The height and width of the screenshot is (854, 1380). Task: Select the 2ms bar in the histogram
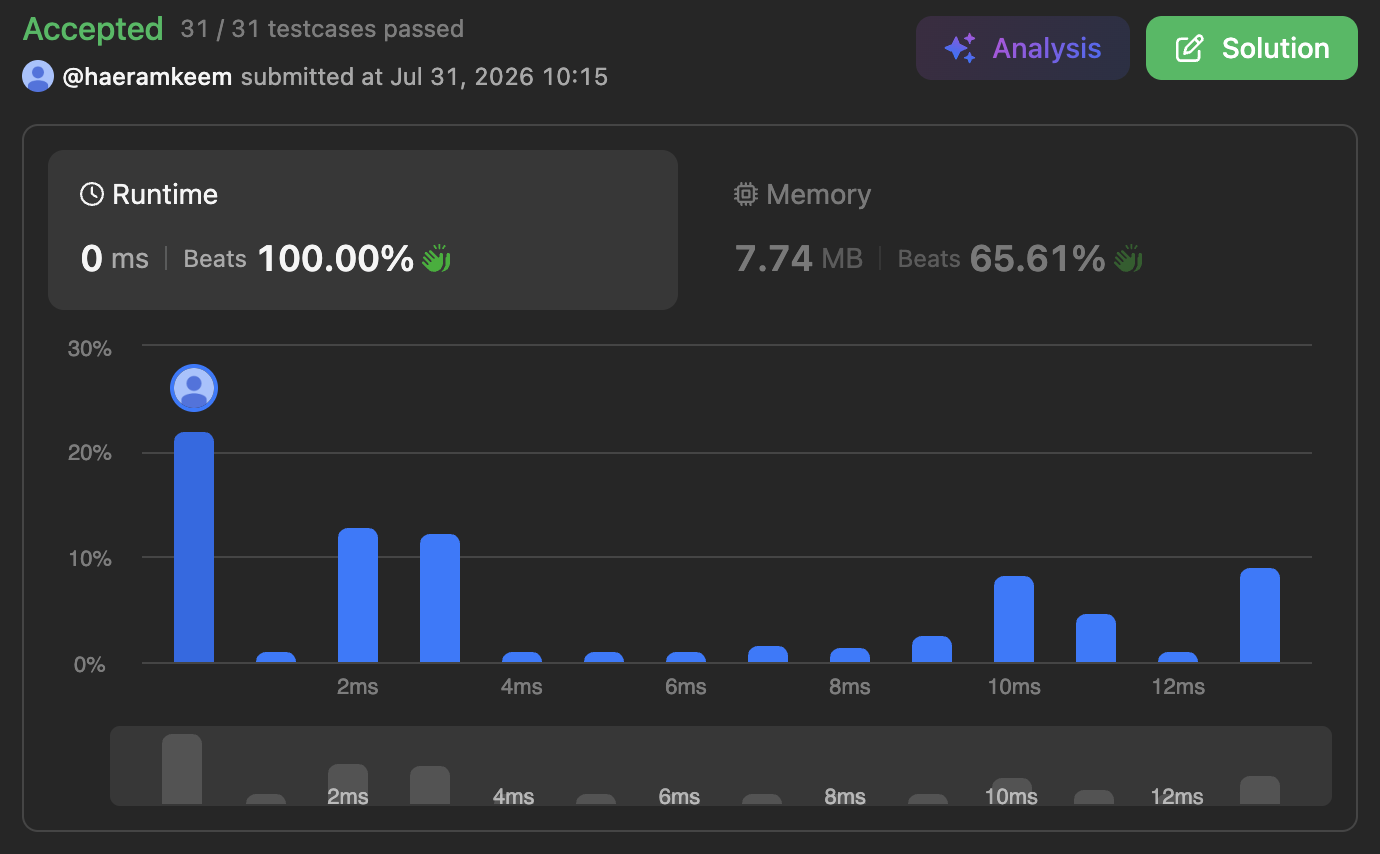click(x=358, y=595)
